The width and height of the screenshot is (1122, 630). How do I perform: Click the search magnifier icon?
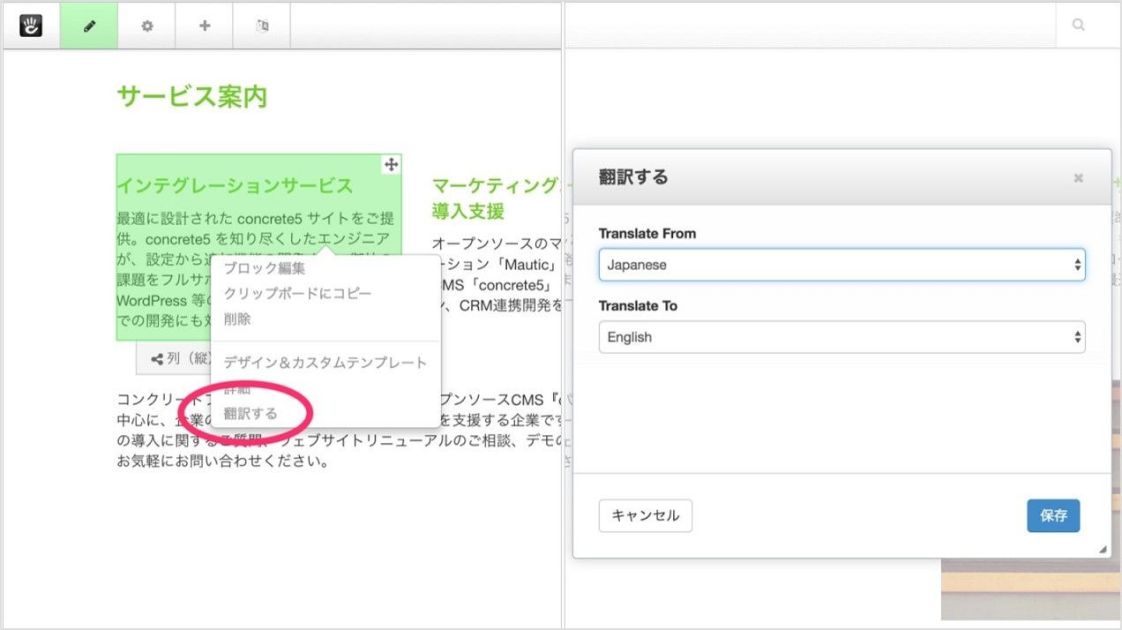(1078, 26)
